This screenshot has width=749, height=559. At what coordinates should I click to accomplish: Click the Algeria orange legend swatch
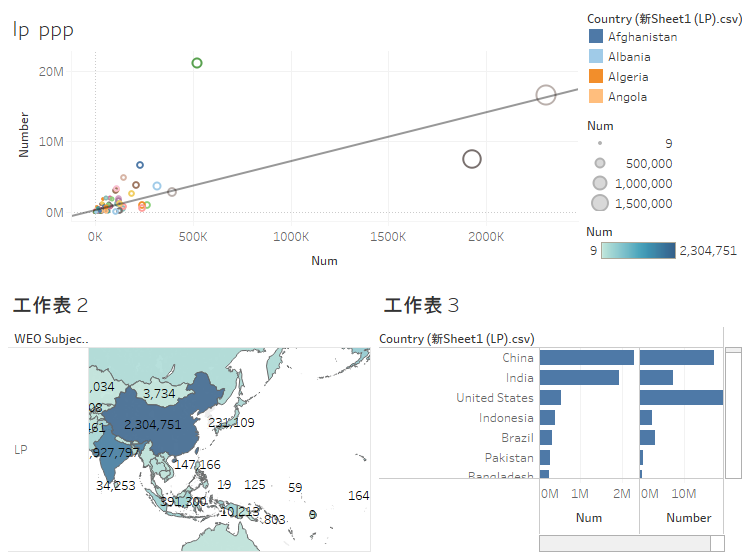596,77
